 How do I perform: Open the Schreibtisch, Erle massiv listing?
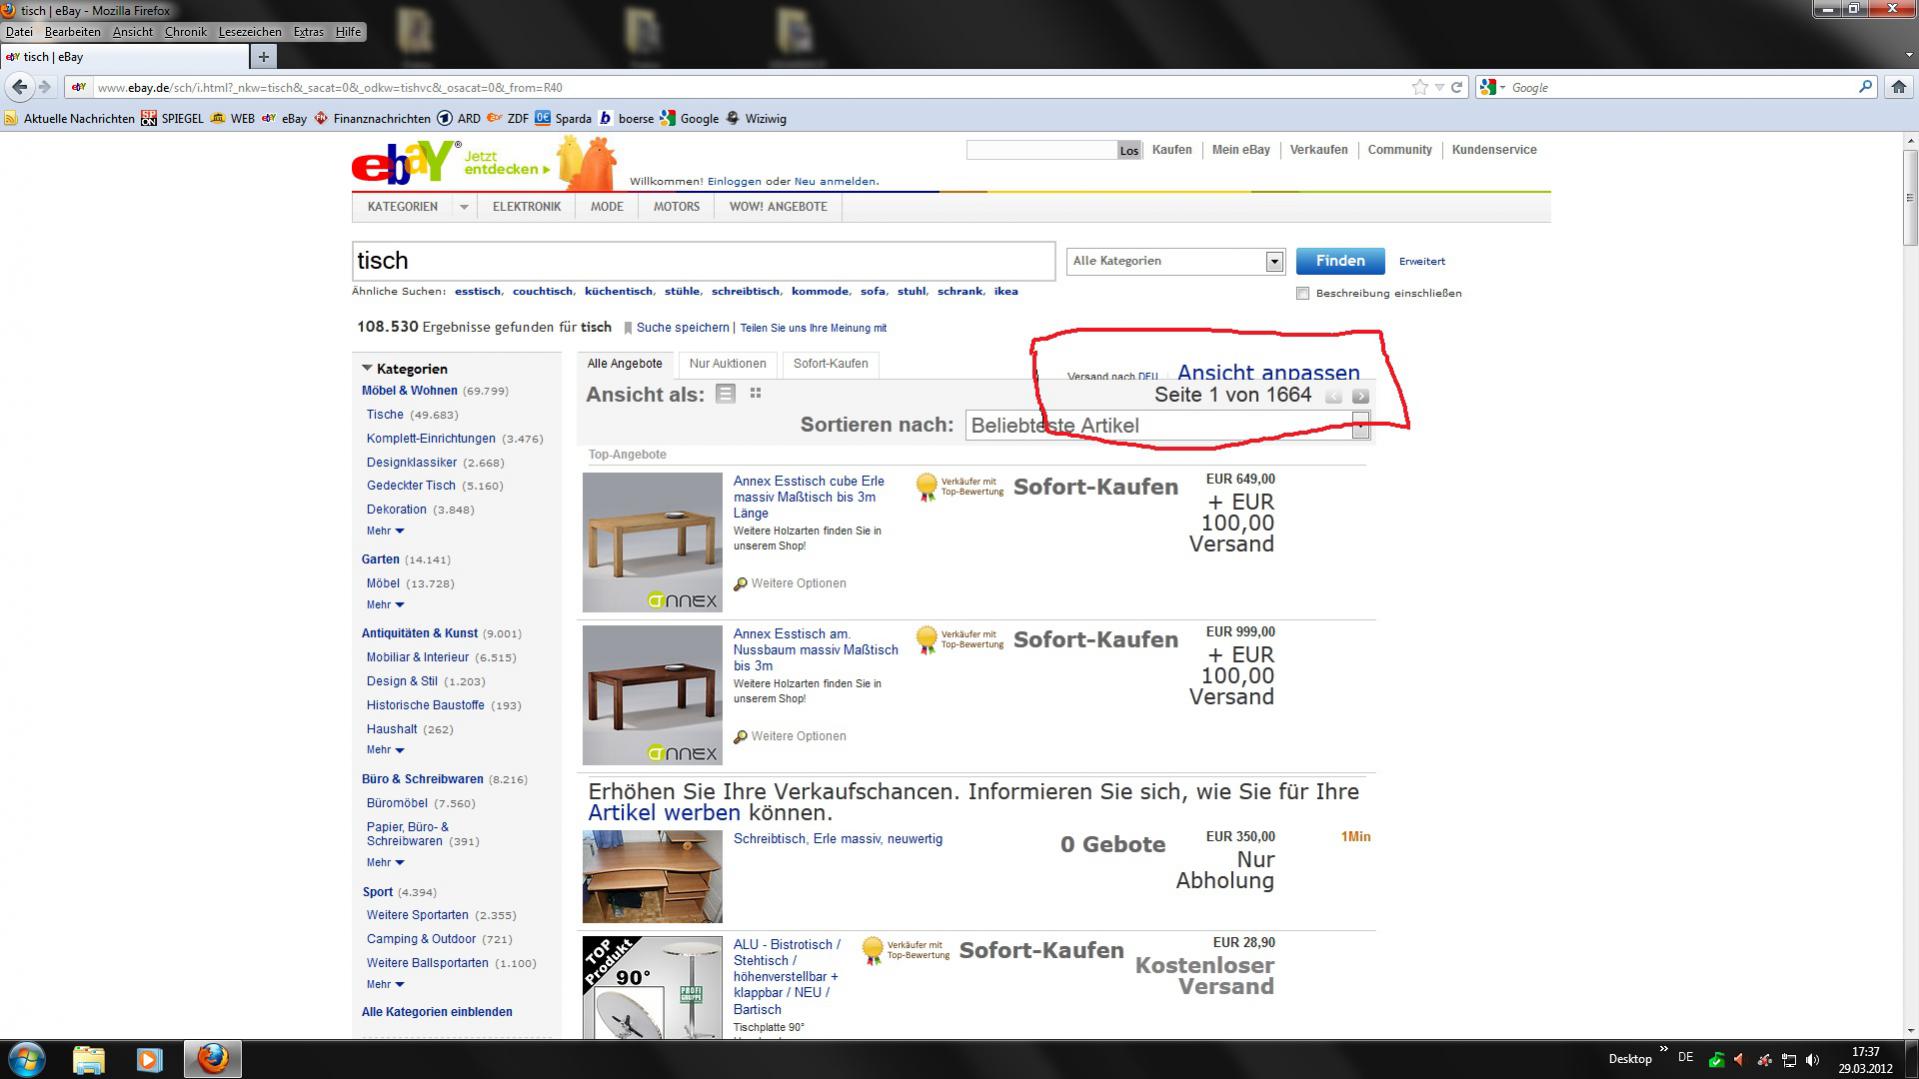838,839
